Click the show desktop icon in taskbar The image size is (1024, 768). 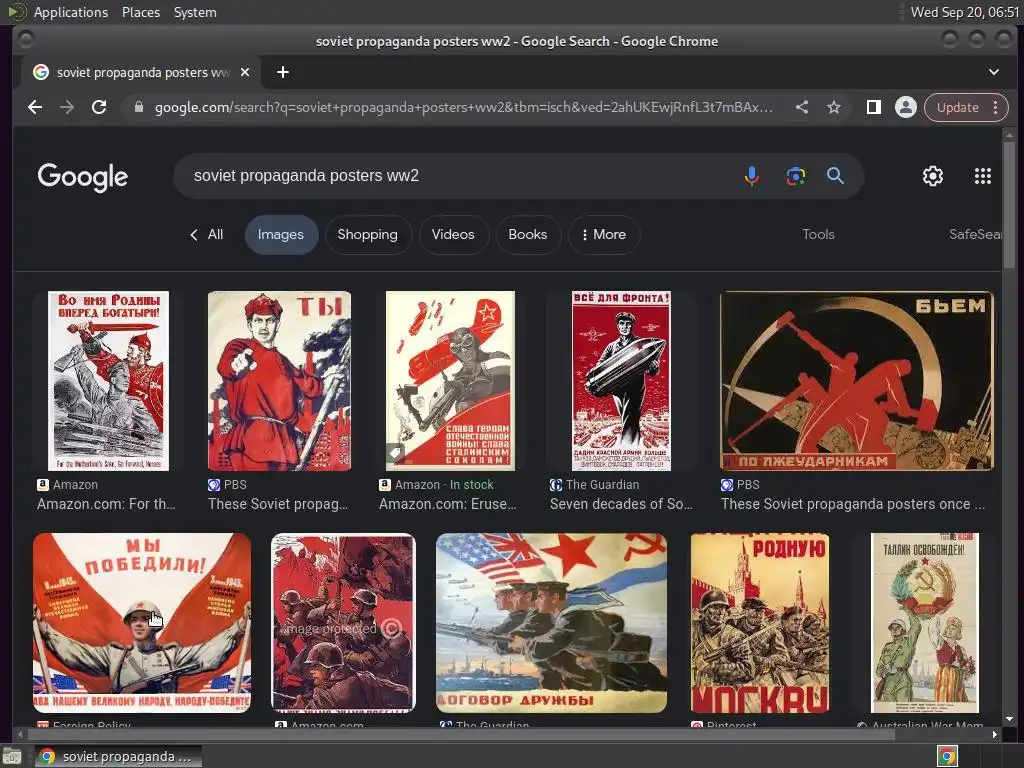(x=12, y=757)
